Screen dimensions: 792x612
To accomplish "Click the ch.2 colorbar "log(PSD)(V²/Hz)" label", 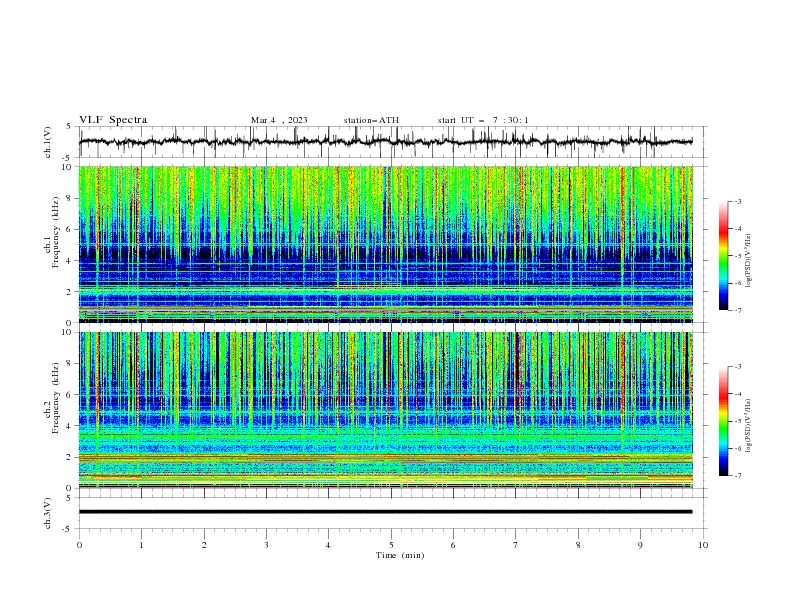I will pyautogui.click(x=749, y=425).
